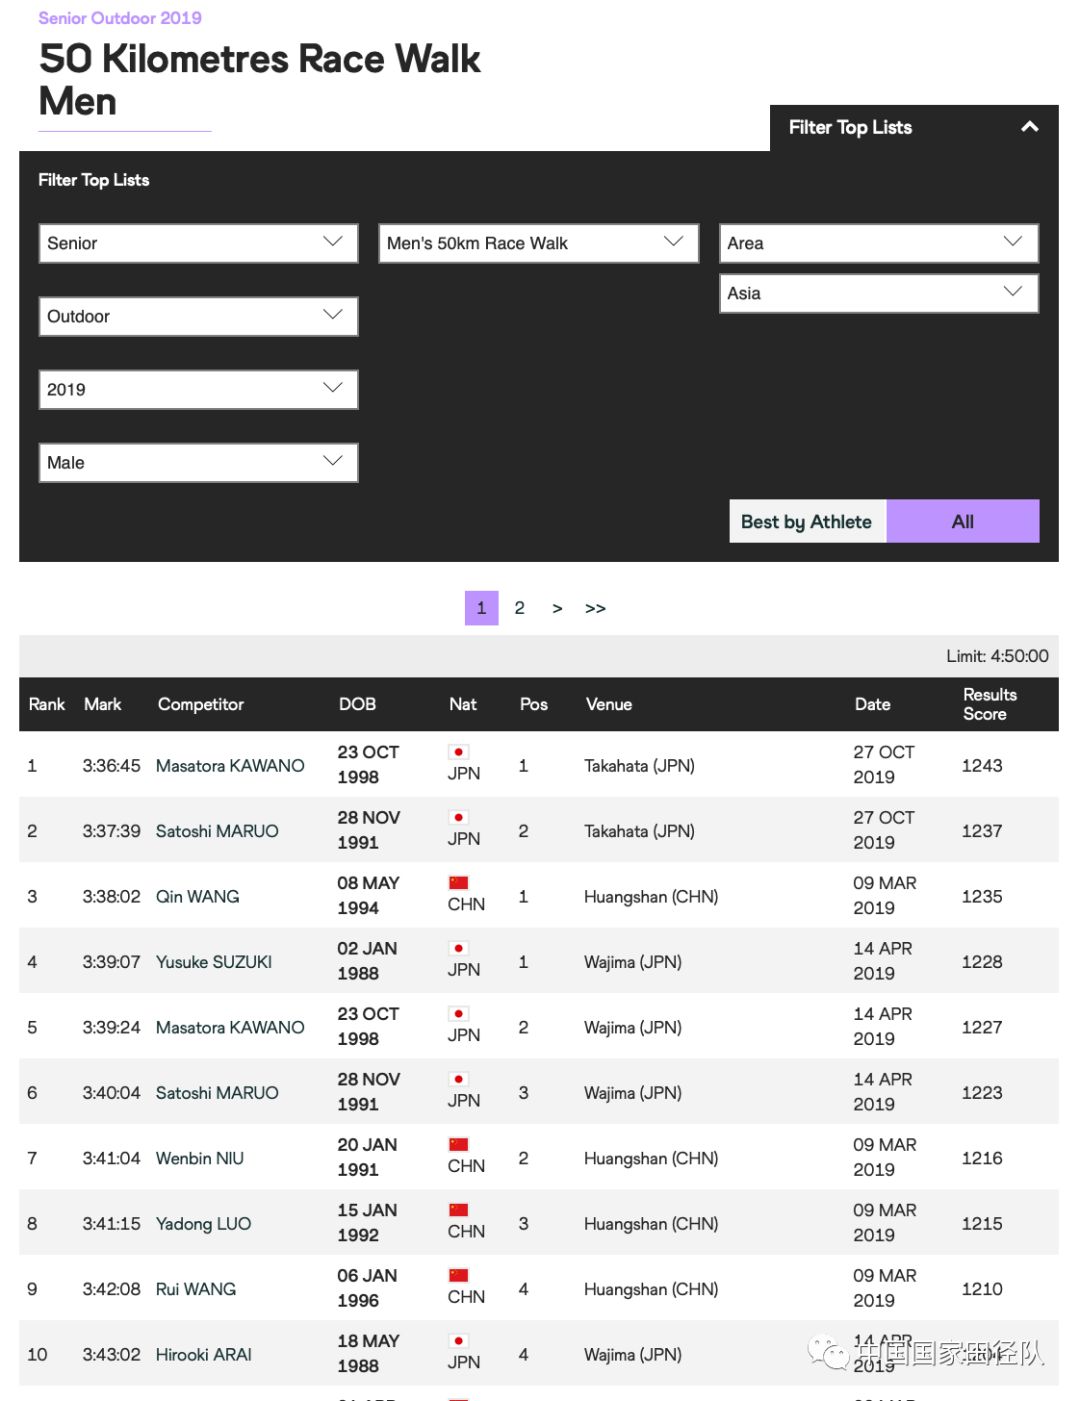The height and width of the screenshot is (1401, 1080).
Task: Open Yadong LUO athlete profile
Action: click(203, 1224)
